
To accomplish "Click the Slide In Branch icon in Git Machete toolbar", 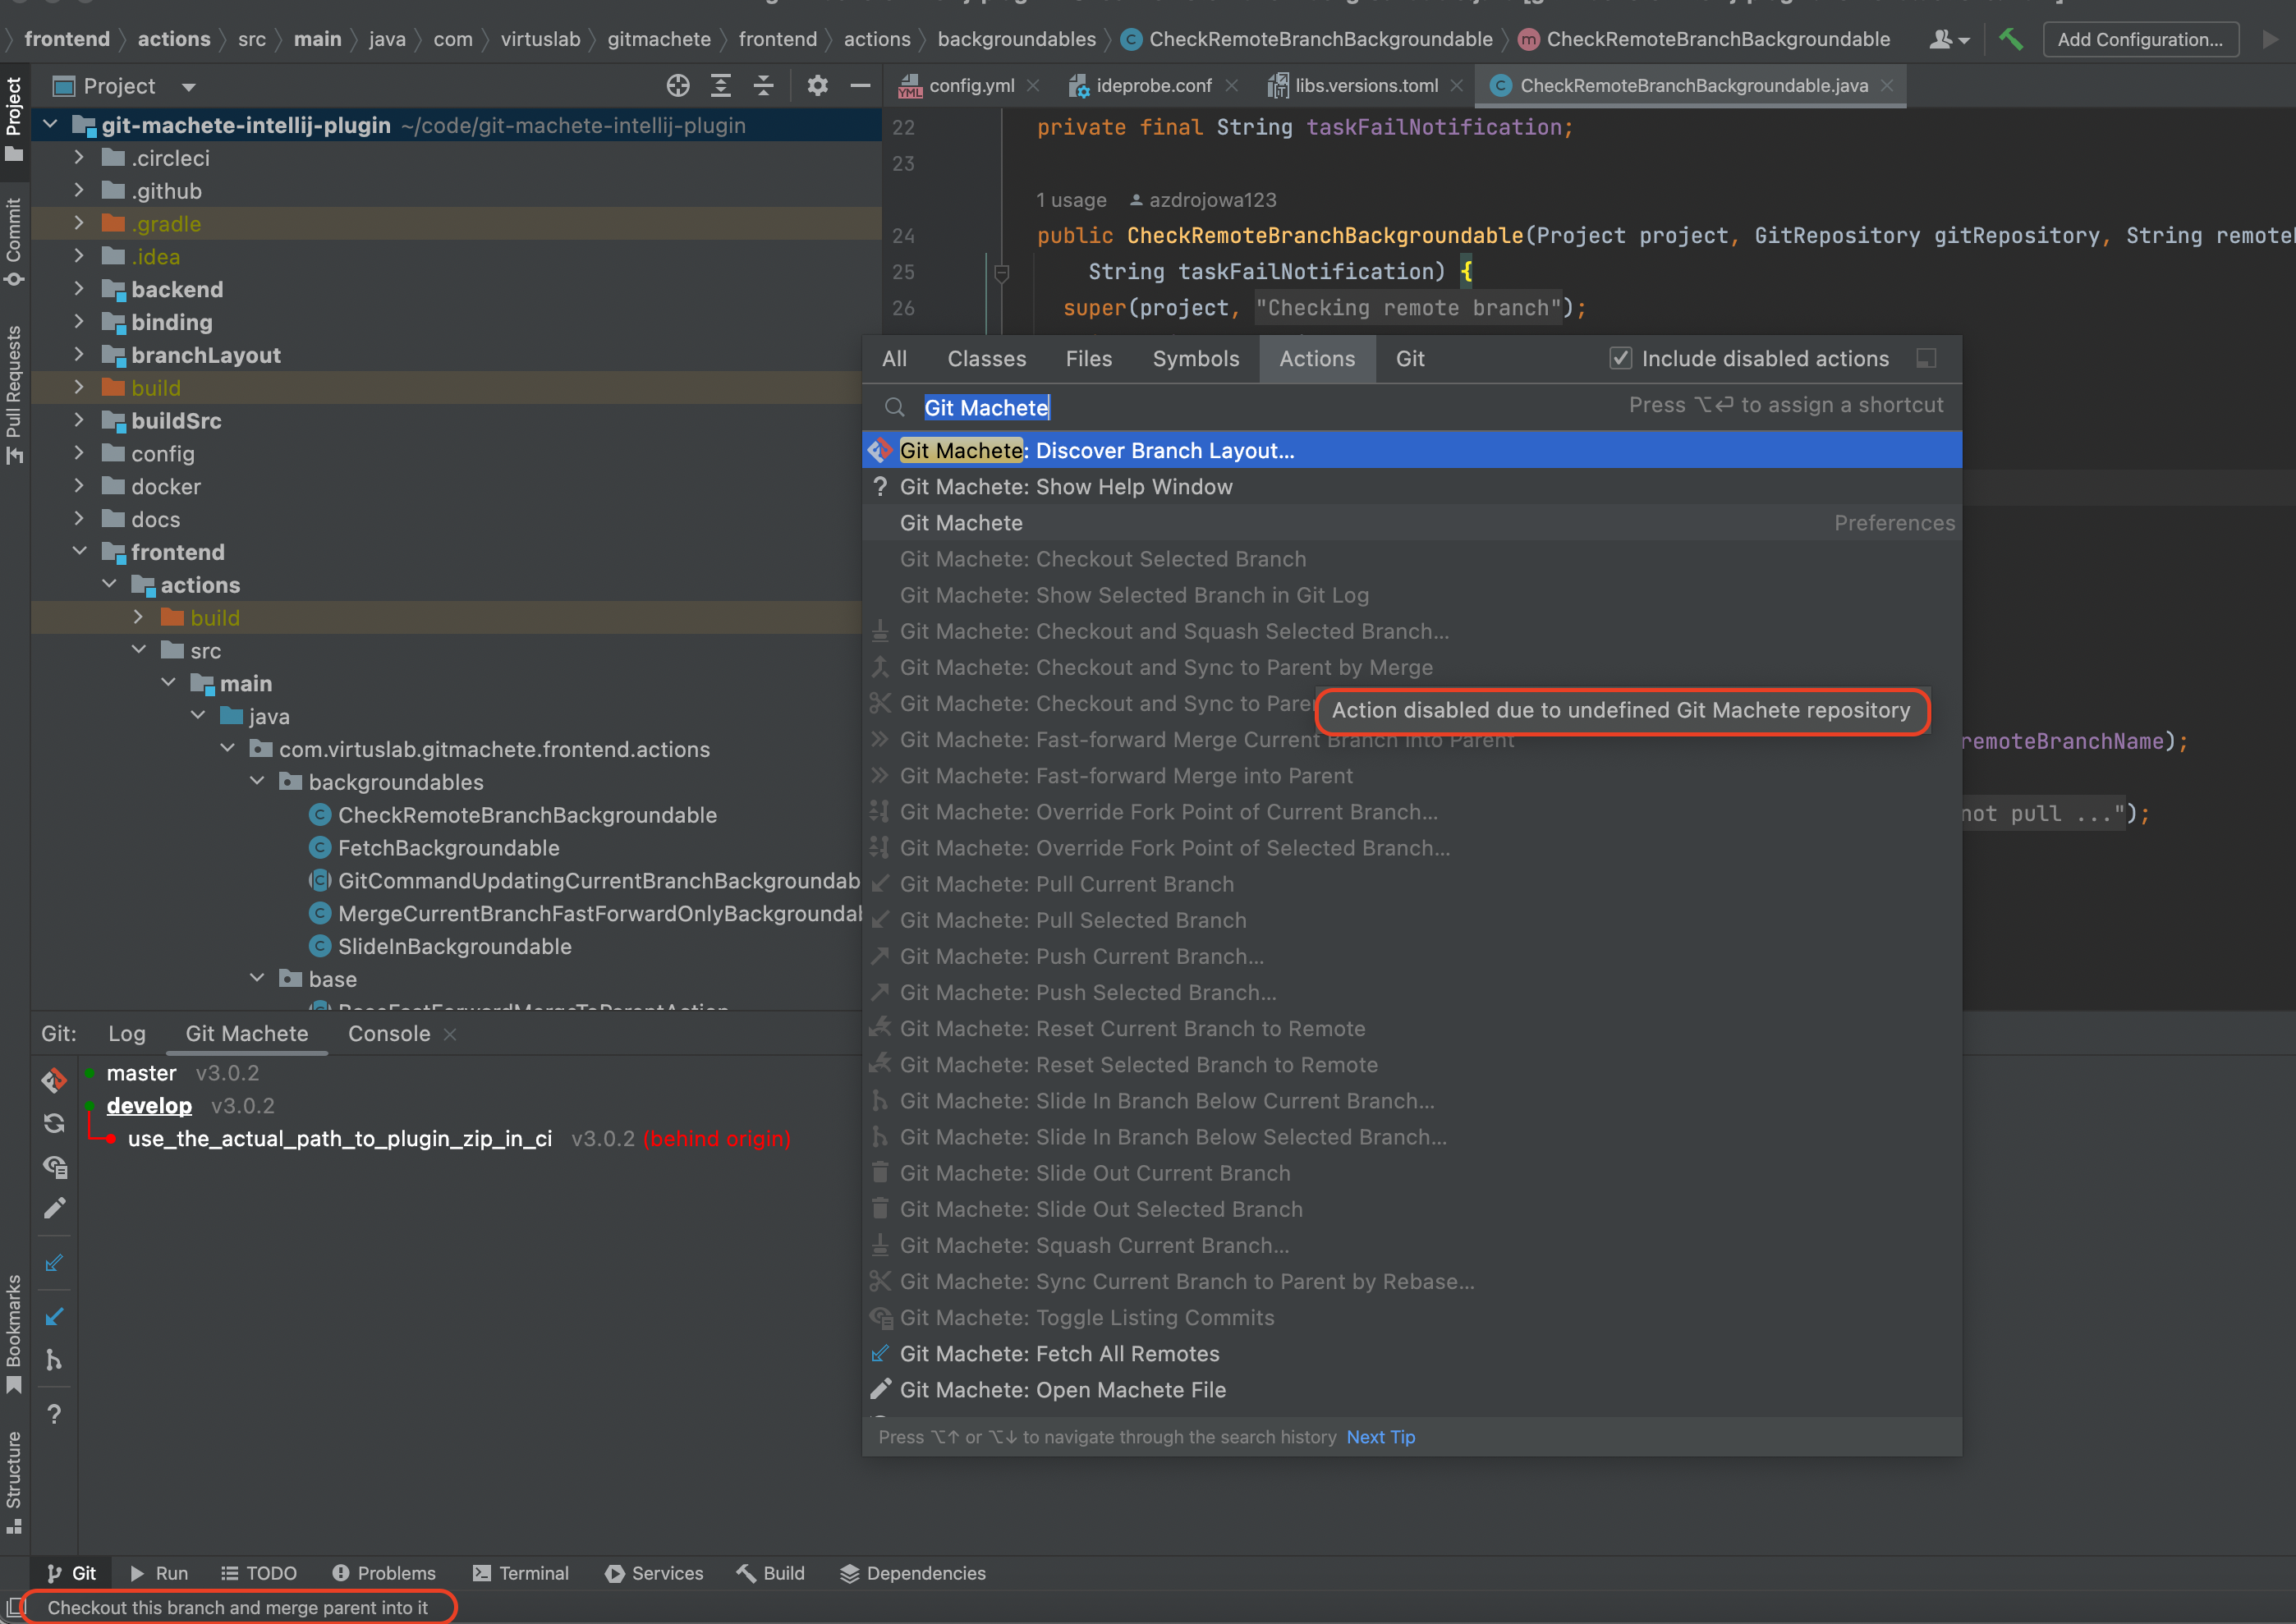I will click(x=54, y=1360).
